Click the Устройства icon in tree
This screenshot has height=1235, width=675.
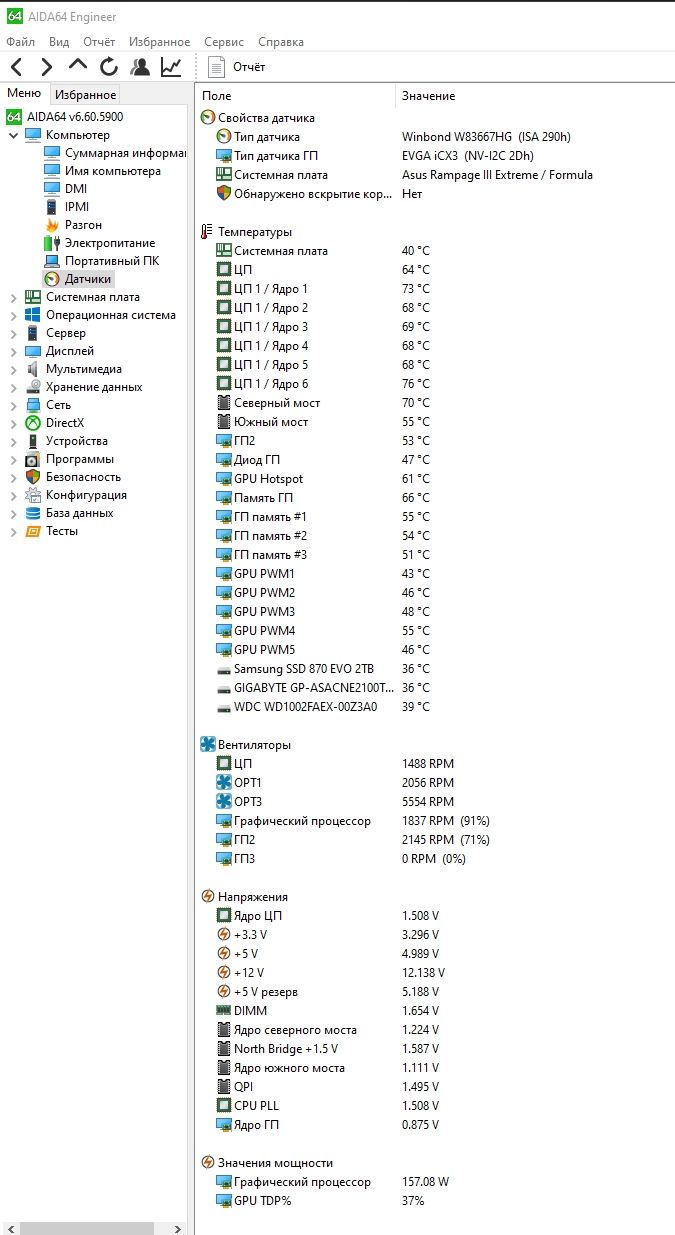33,441
